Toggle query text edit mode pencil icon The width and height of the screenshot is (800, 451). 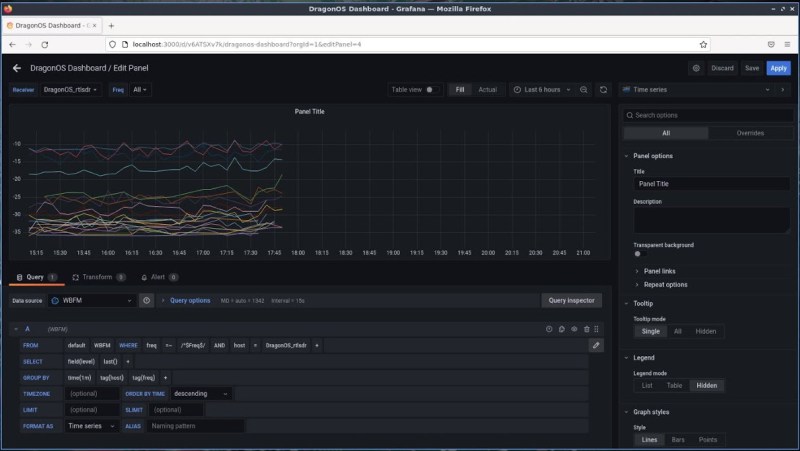click(x=596, y=345)
